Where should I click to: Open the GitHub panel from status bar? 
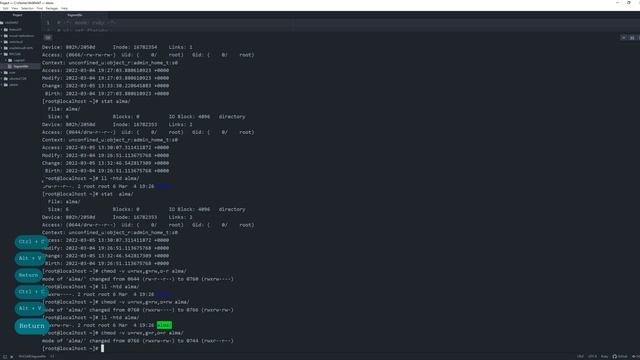[x=620, y=357]
